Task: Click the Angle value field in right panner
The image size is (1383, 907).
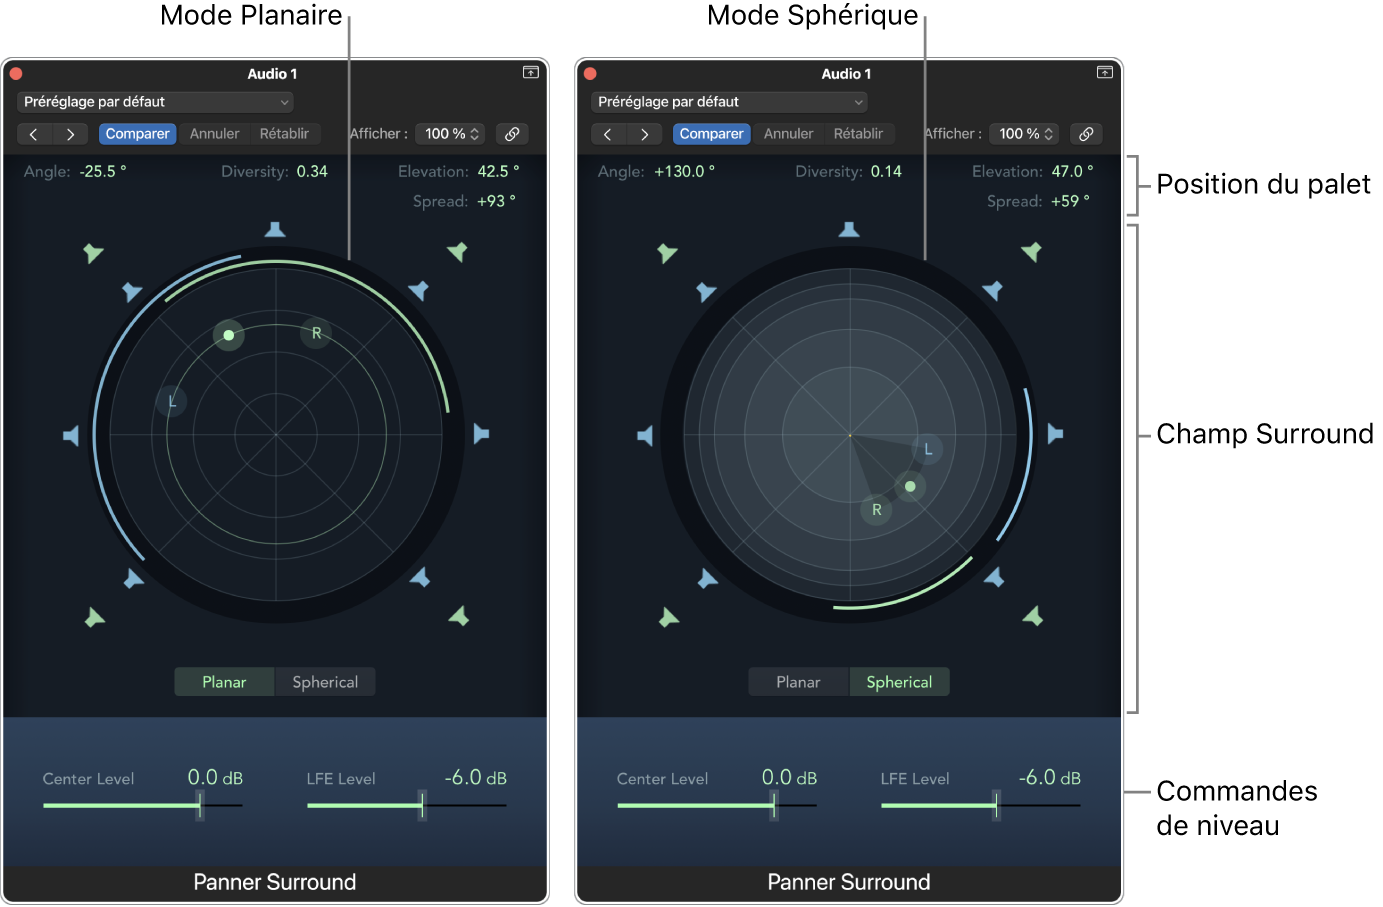Action: pos(685,172)
